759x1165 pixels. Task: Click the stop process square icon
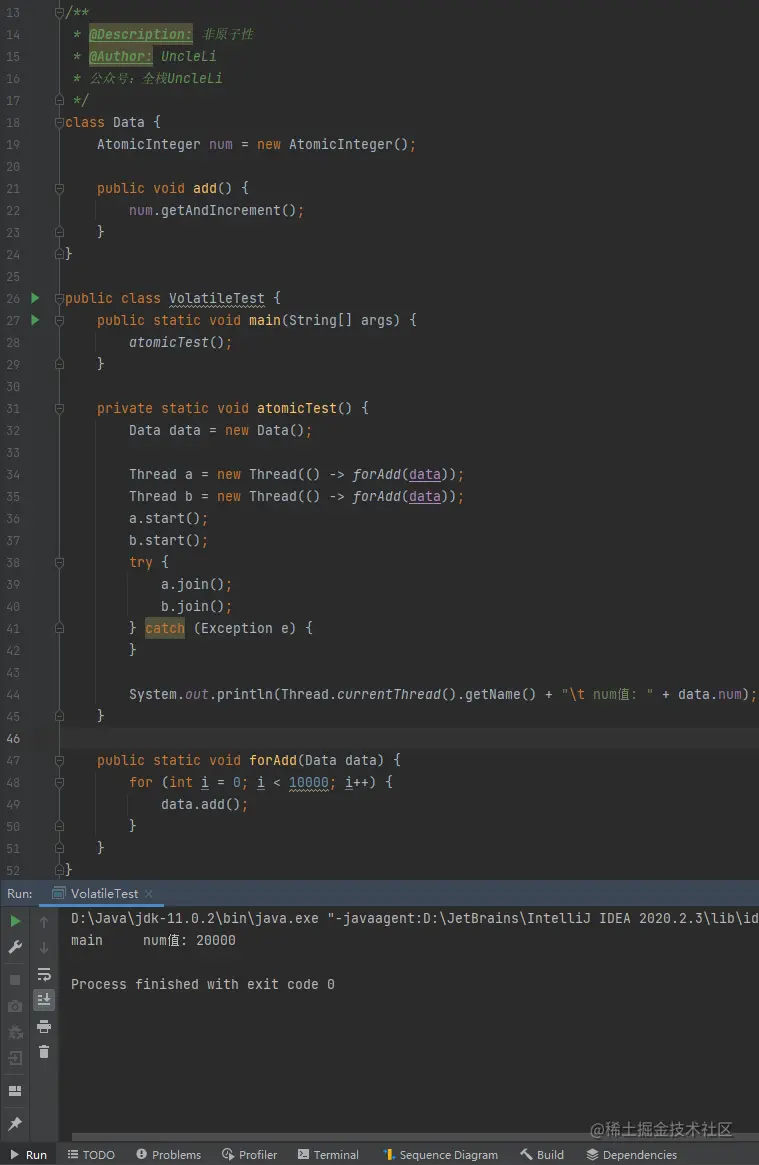click(15, 980)
